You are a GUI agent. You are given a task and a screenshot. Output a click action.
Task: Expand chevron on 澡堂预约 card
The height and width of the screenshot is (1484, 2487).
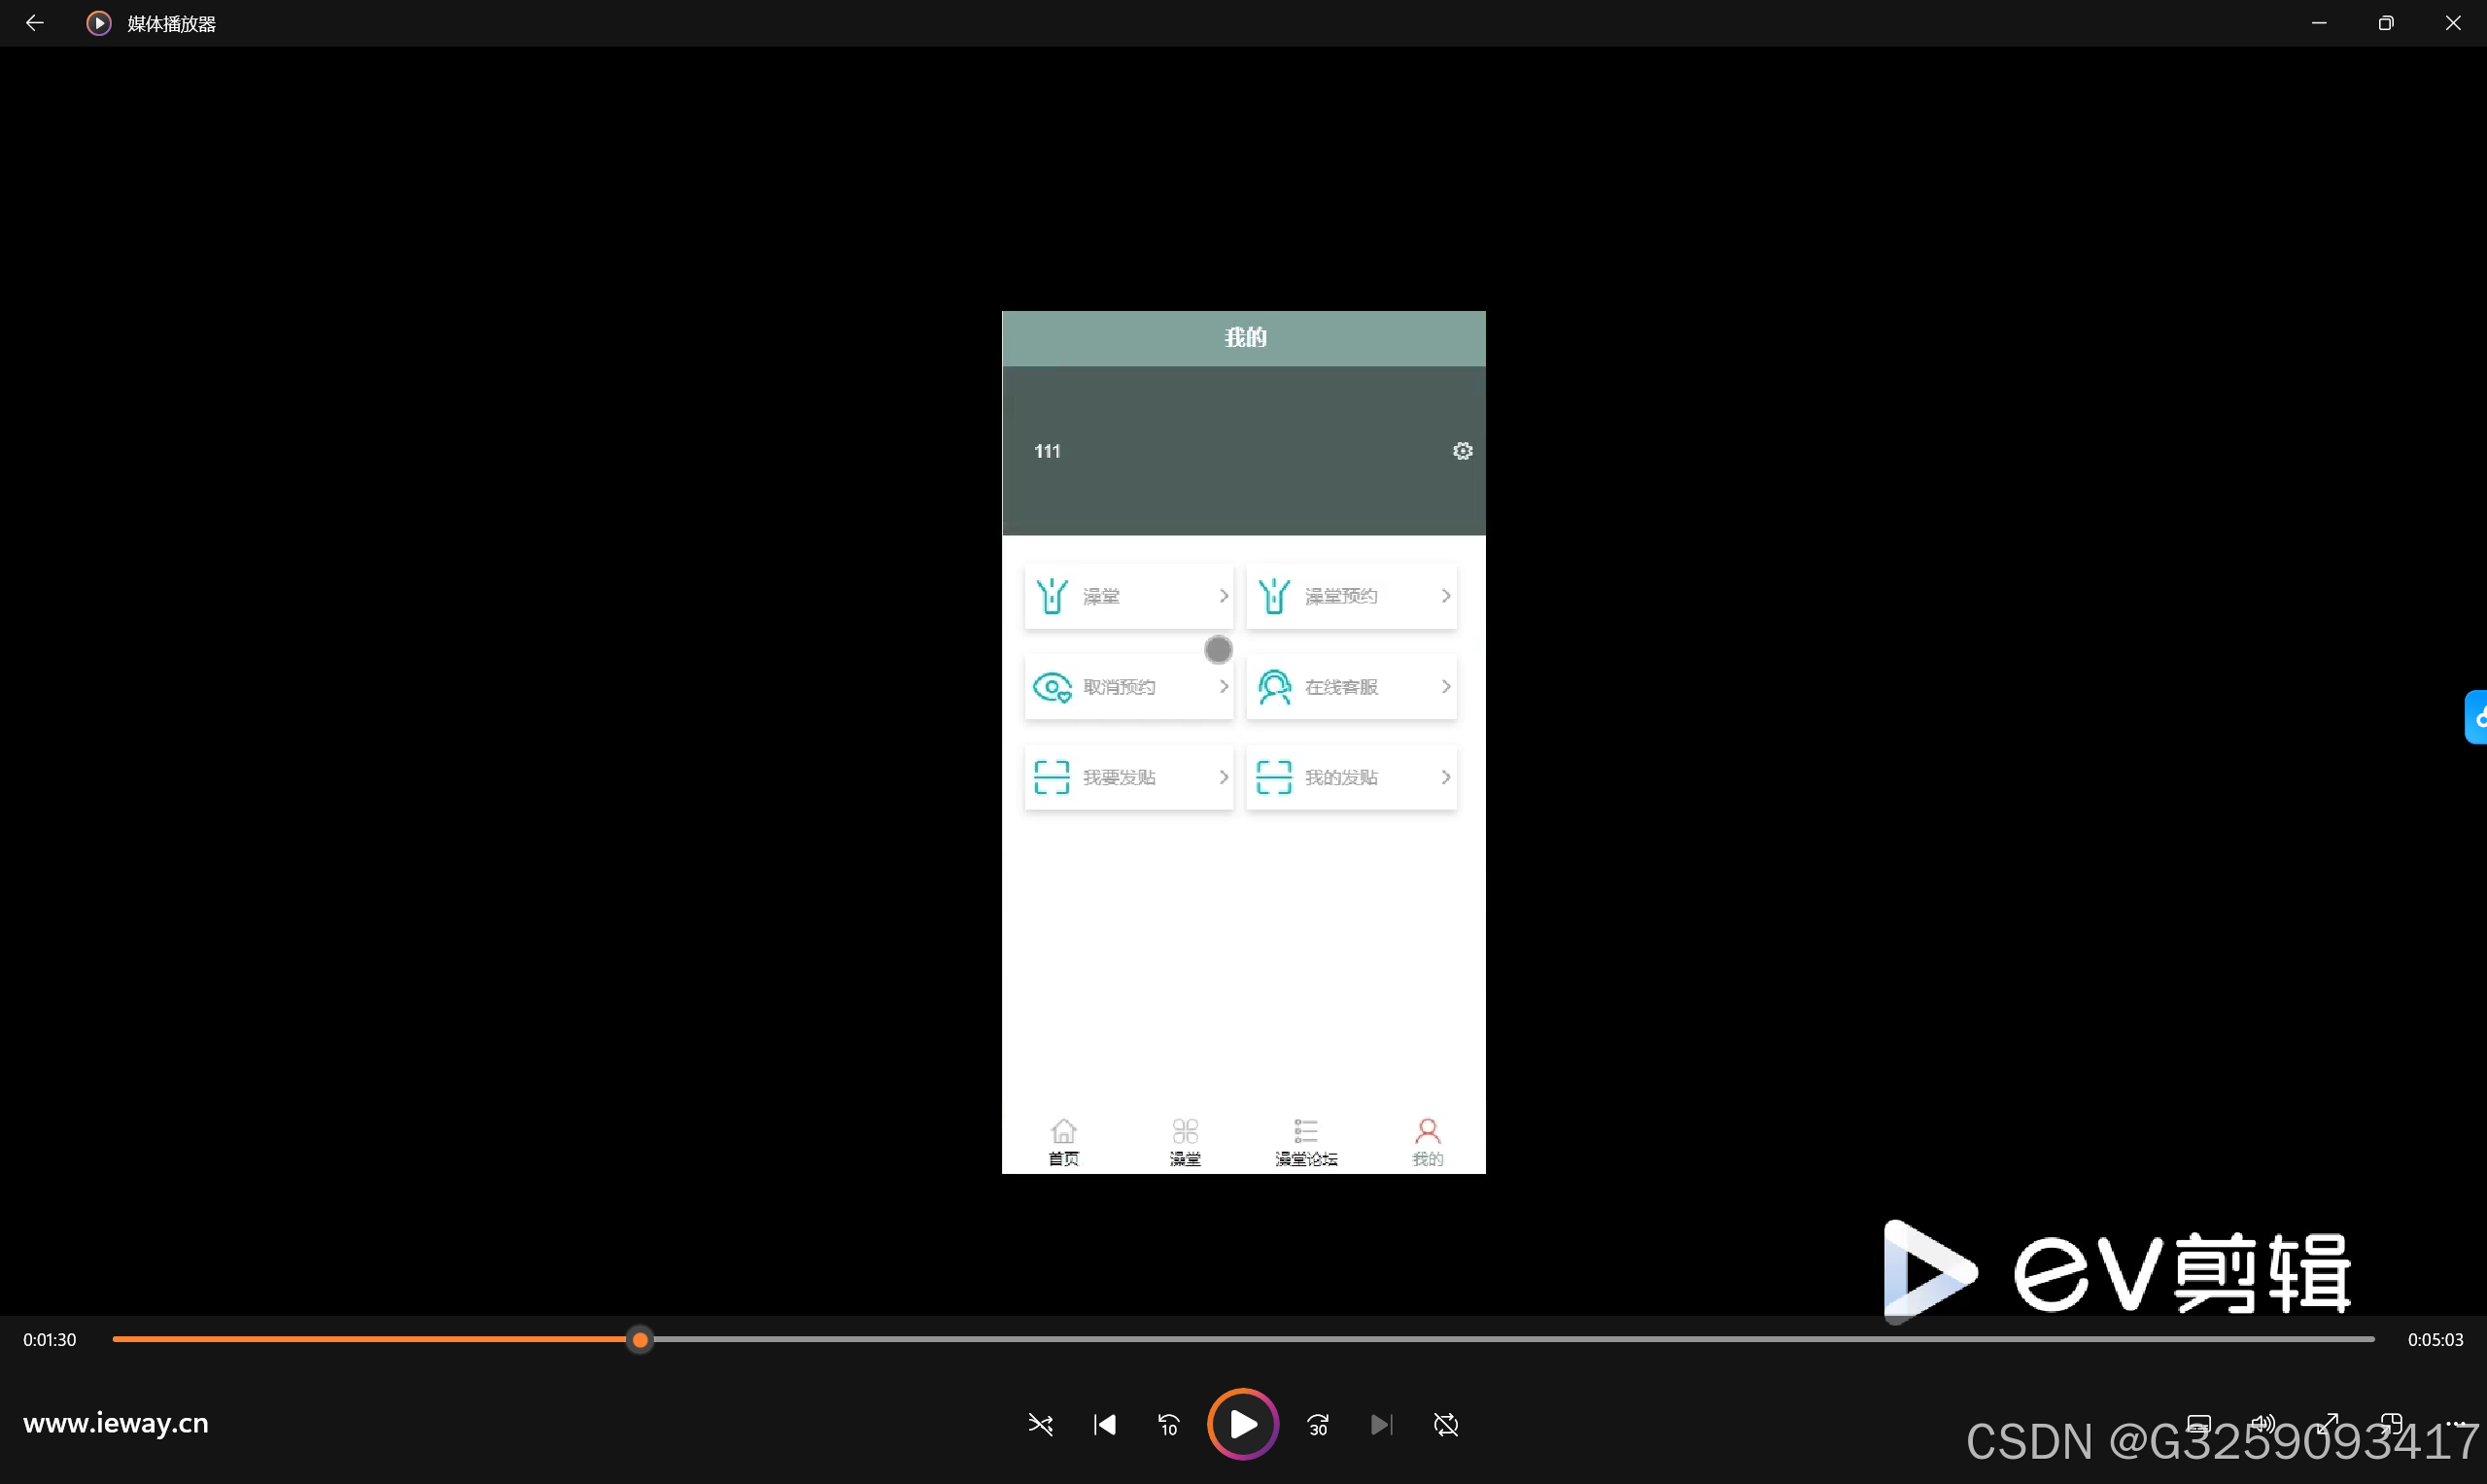pyautogui.click(x=1445, y=596)
